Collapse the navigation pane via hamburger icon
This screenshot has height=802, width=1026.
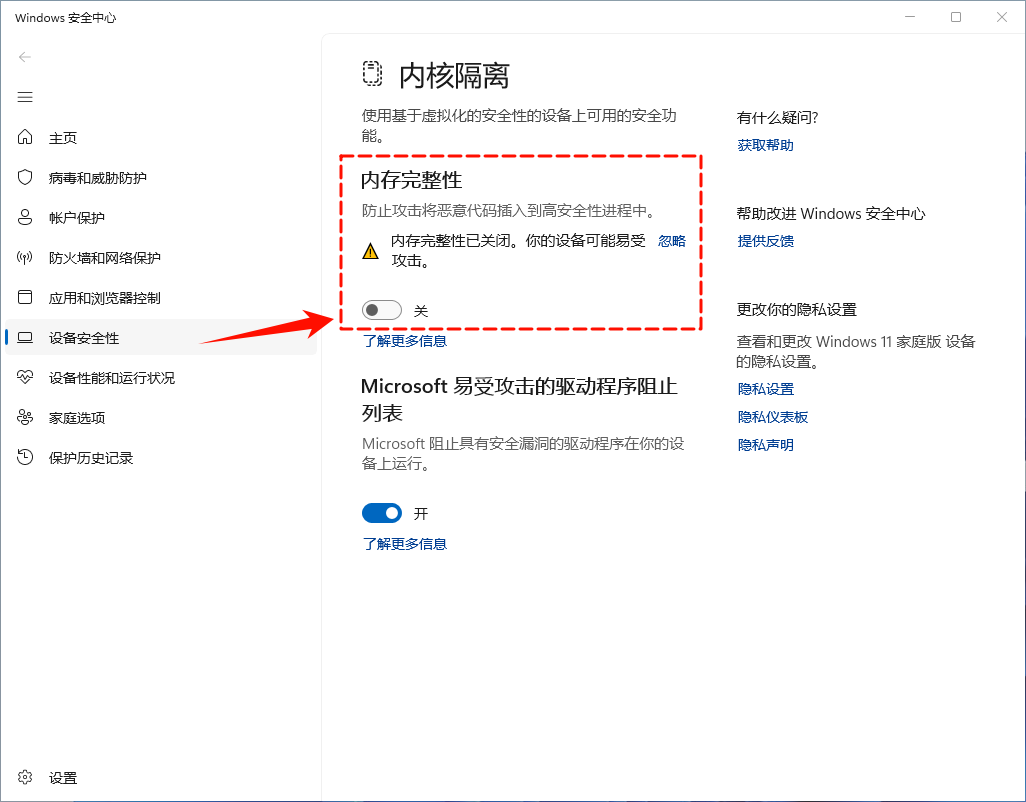[x=24, y=97]
